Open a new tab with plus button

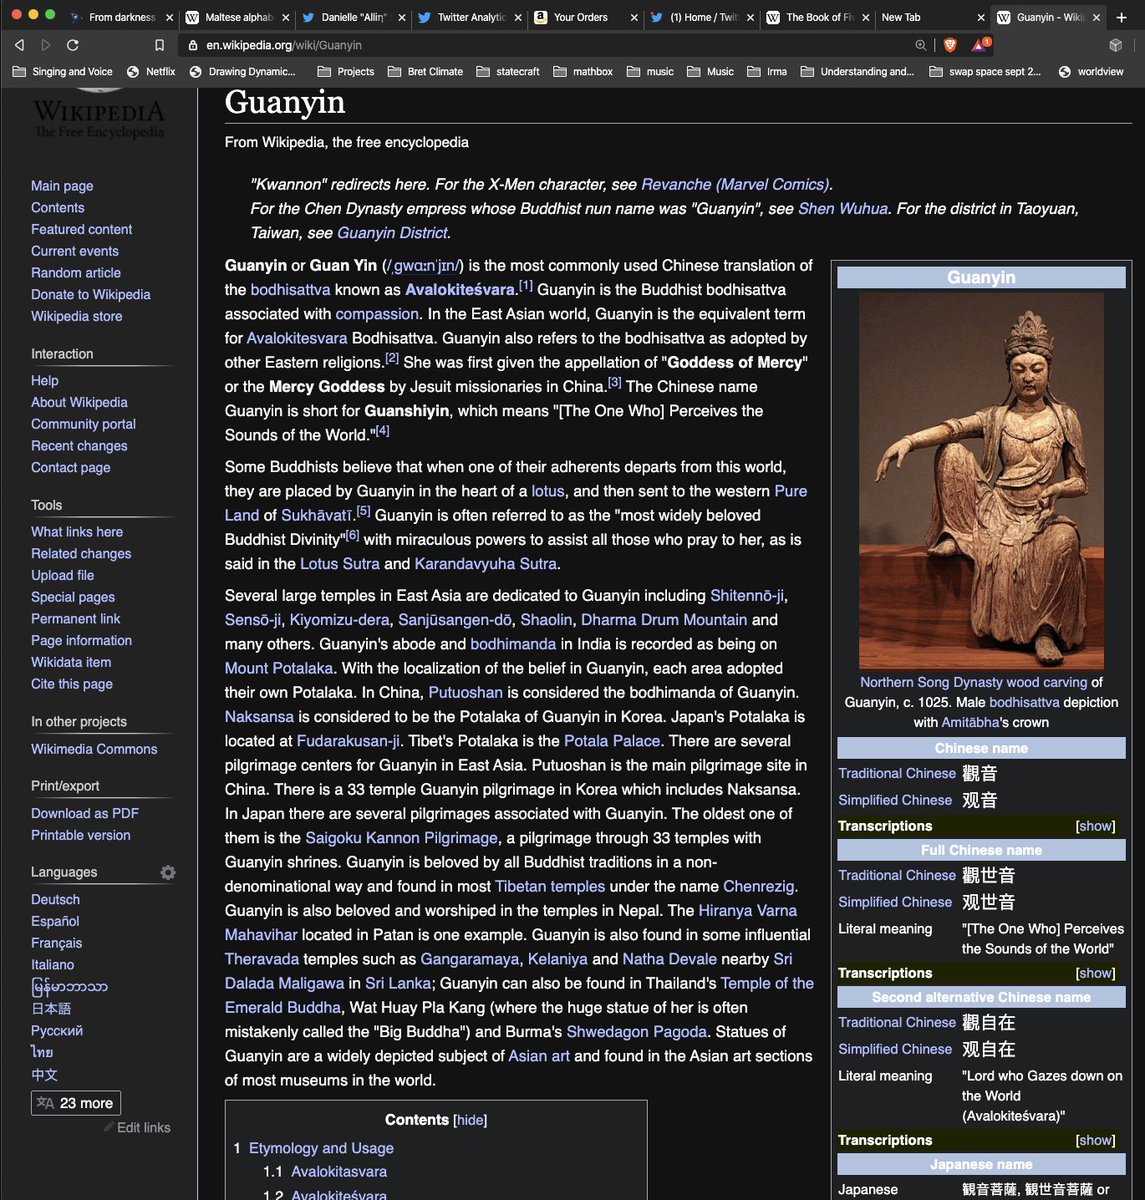[1122, 17]
